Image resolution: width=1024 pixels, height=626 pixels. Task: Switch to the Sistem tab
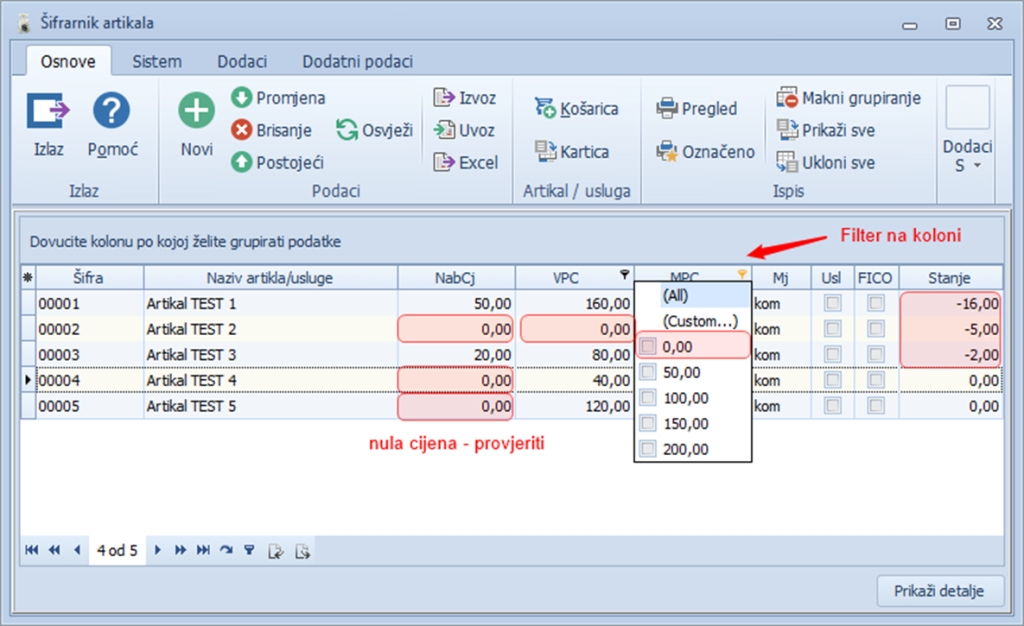point(157,62)
